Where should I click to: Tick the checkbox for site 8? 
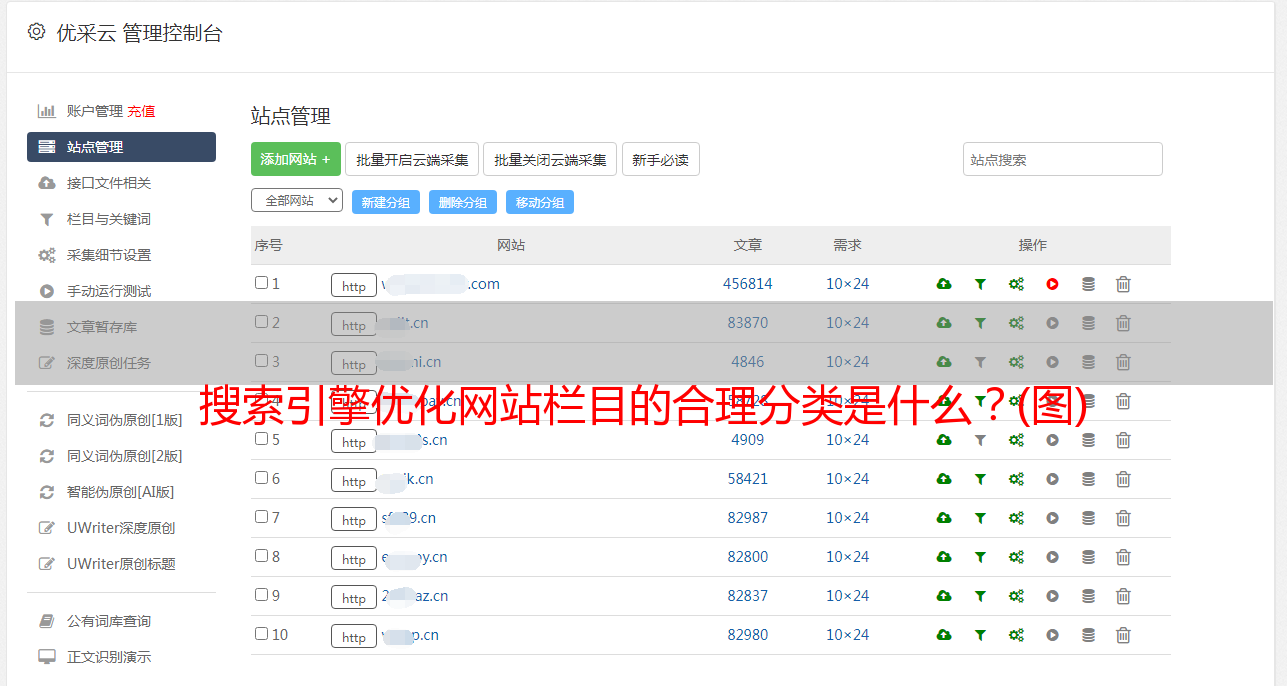[261, 556]
